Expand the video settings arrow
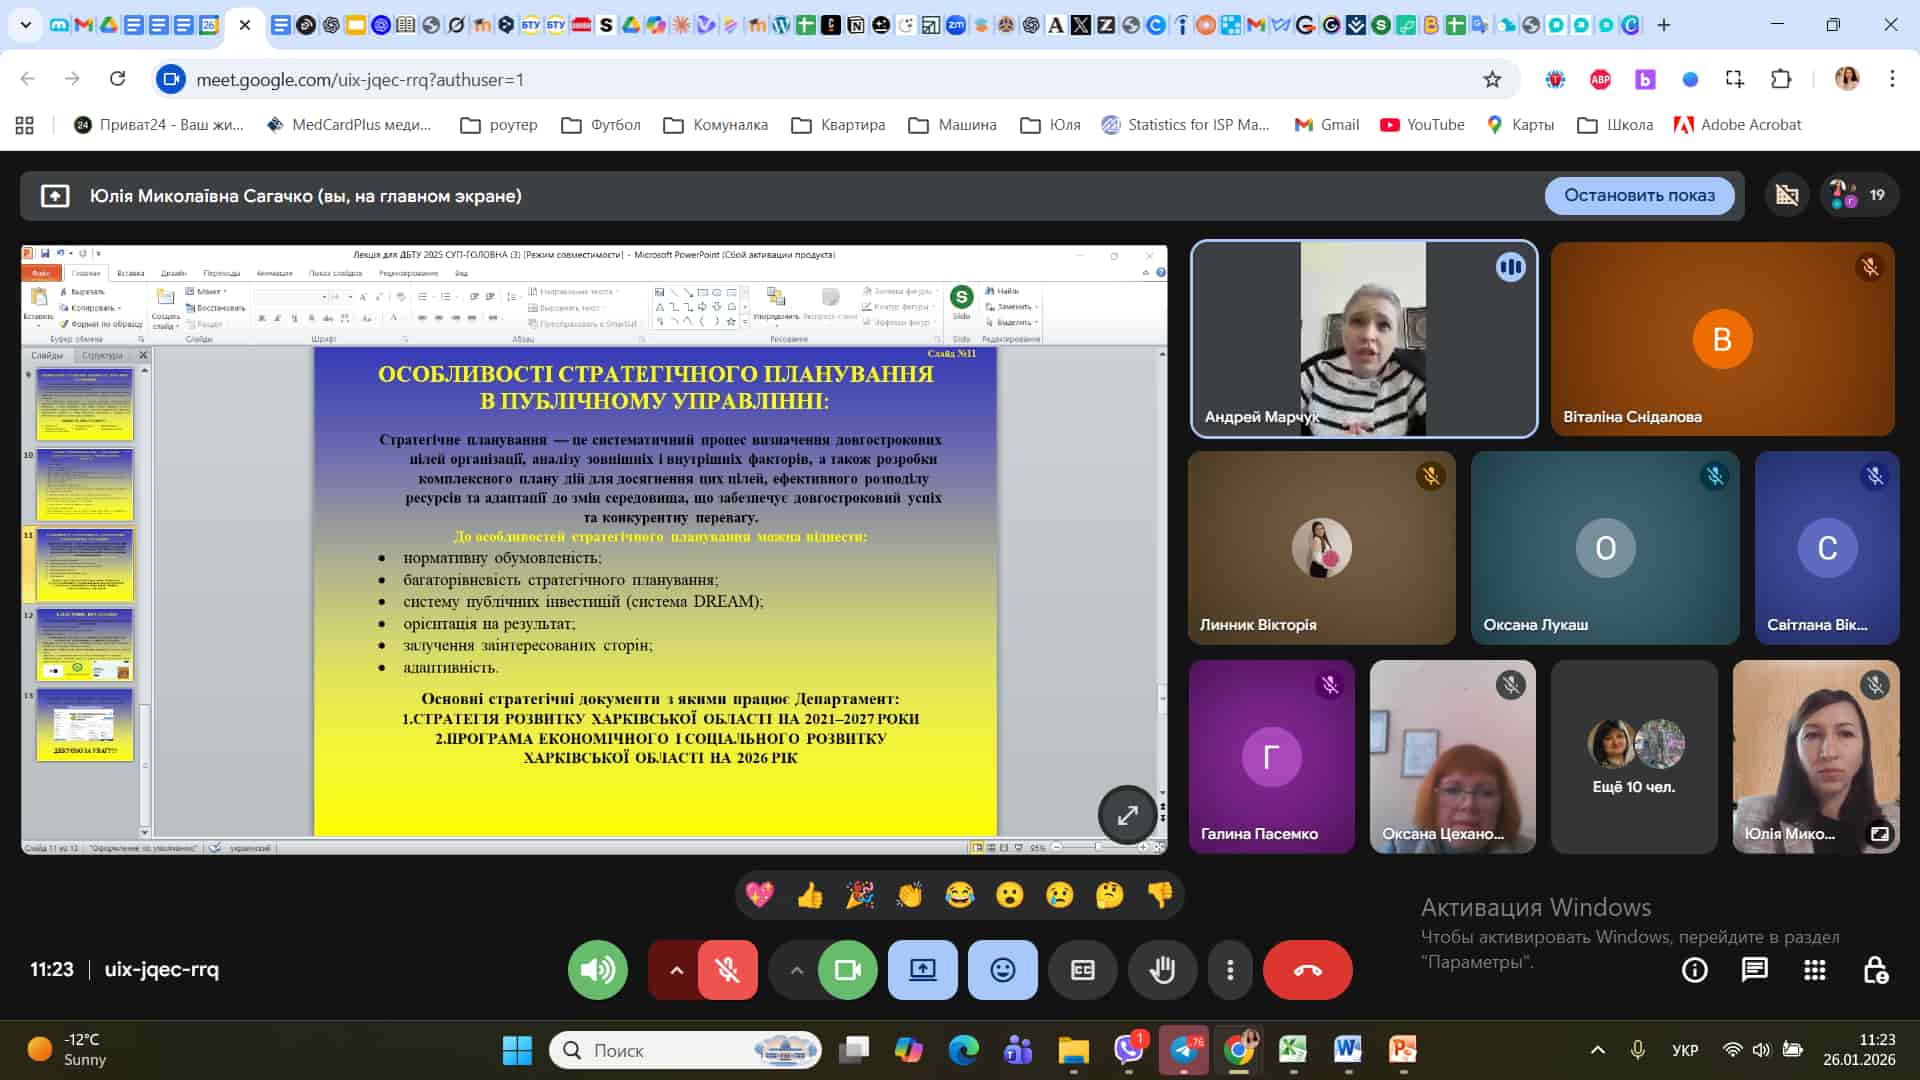The height and width of the screenshot is (1080, 1920). pyautogui.click(x=796, y=970)
